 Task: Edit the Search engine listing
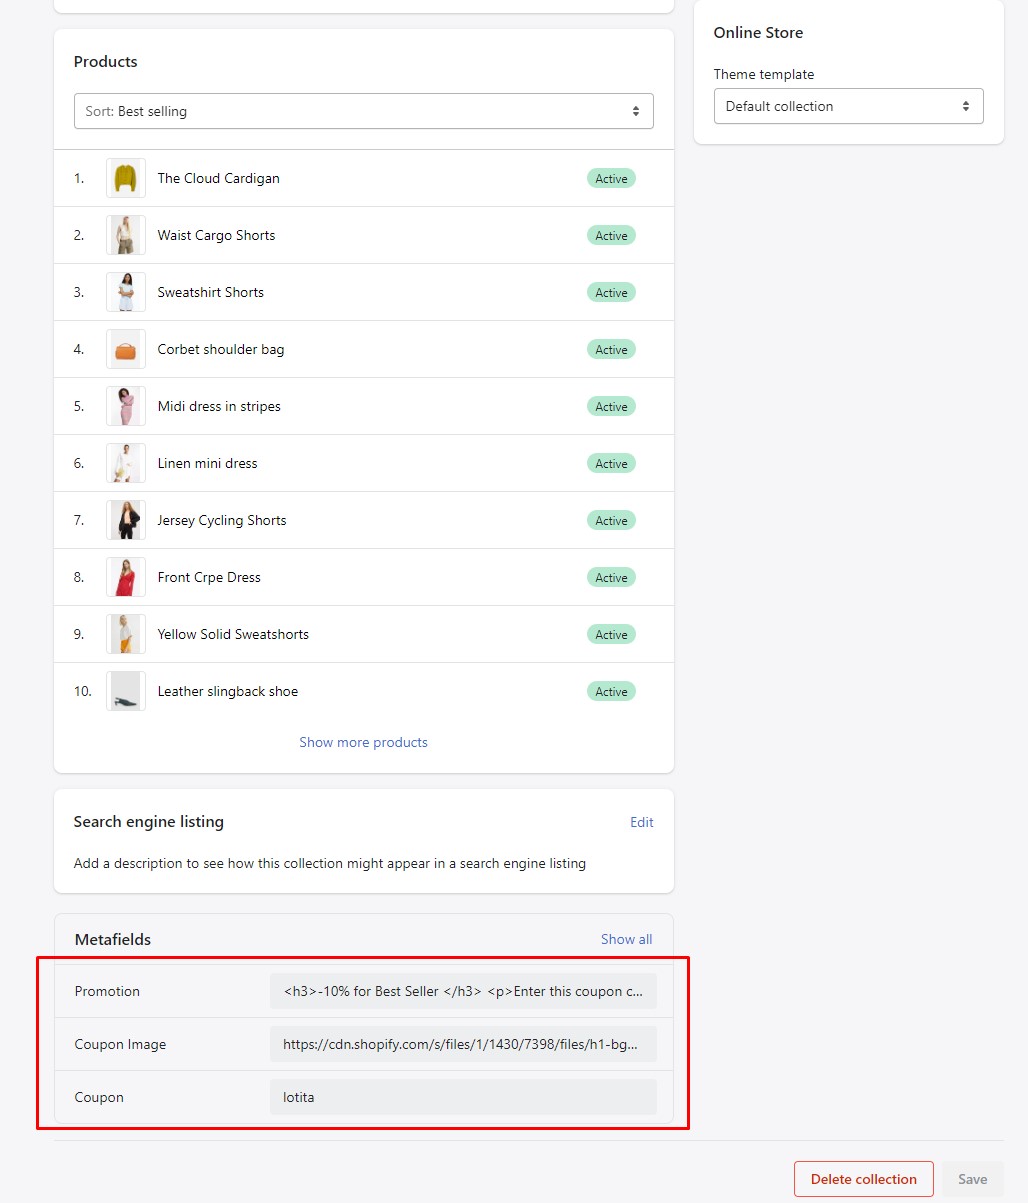coord(641,822)
